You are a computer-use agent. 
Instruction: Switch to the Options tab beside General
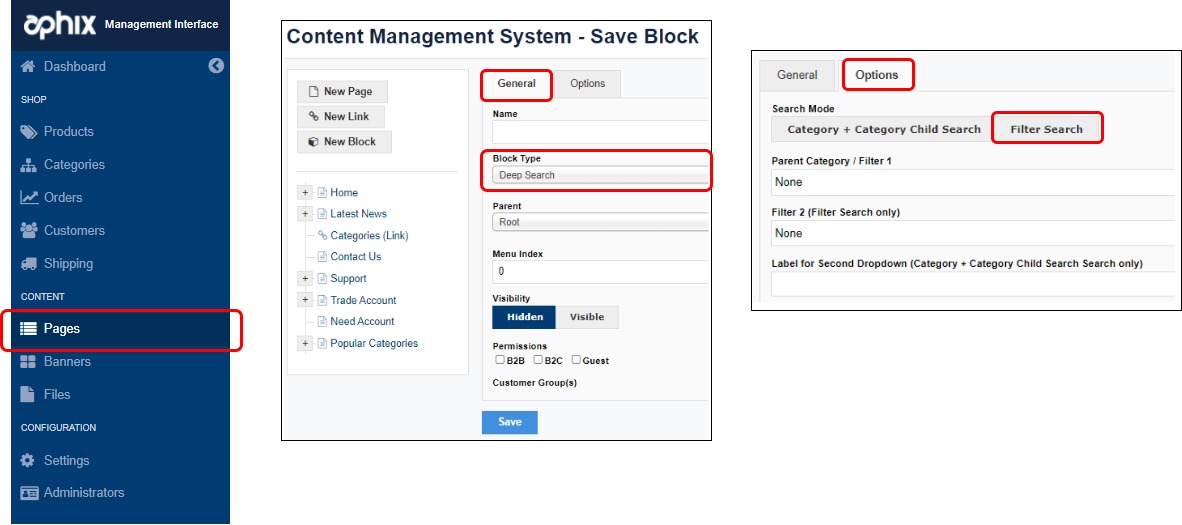point(587,84)
